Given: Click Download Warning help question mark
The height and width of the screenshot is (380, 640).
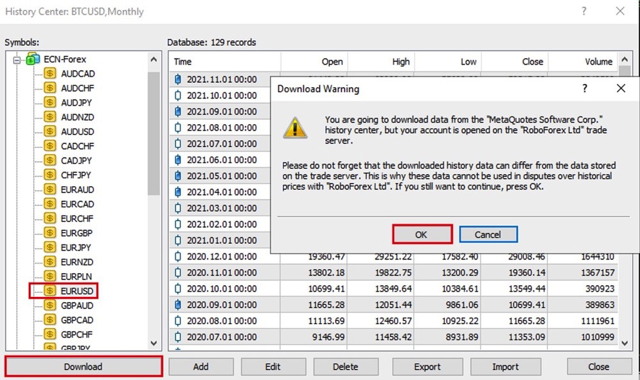Looking at the screenshot, I should 584,88.
